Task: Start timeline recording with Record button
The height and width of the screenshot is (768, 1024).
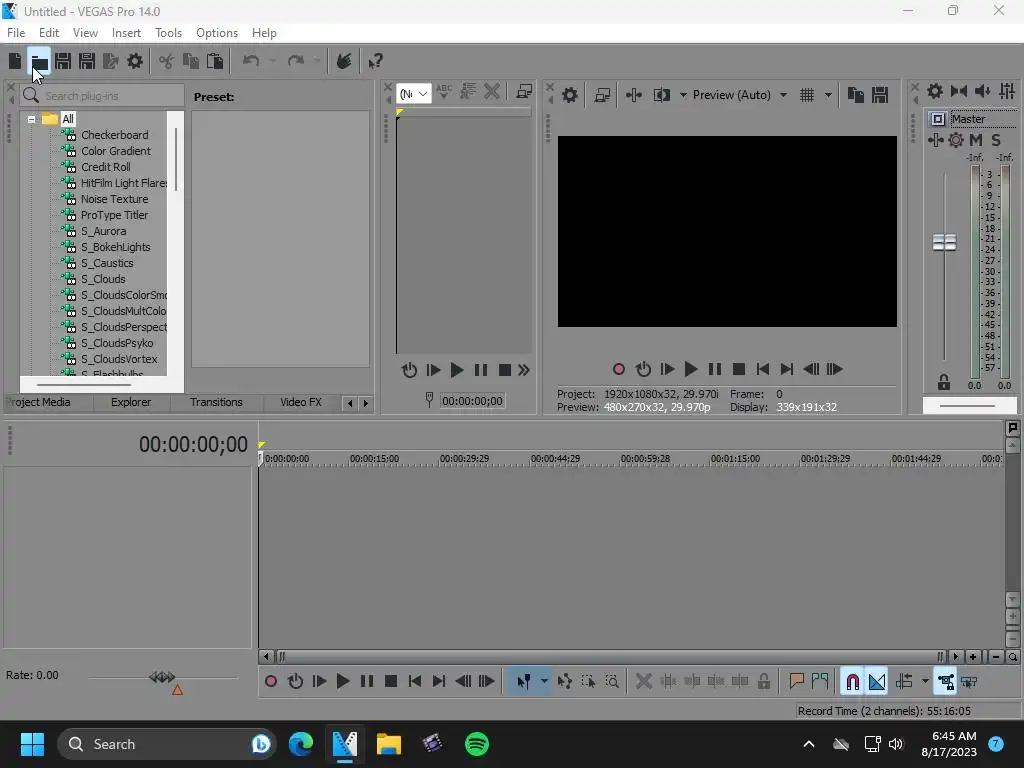Action: coord(271,682)
